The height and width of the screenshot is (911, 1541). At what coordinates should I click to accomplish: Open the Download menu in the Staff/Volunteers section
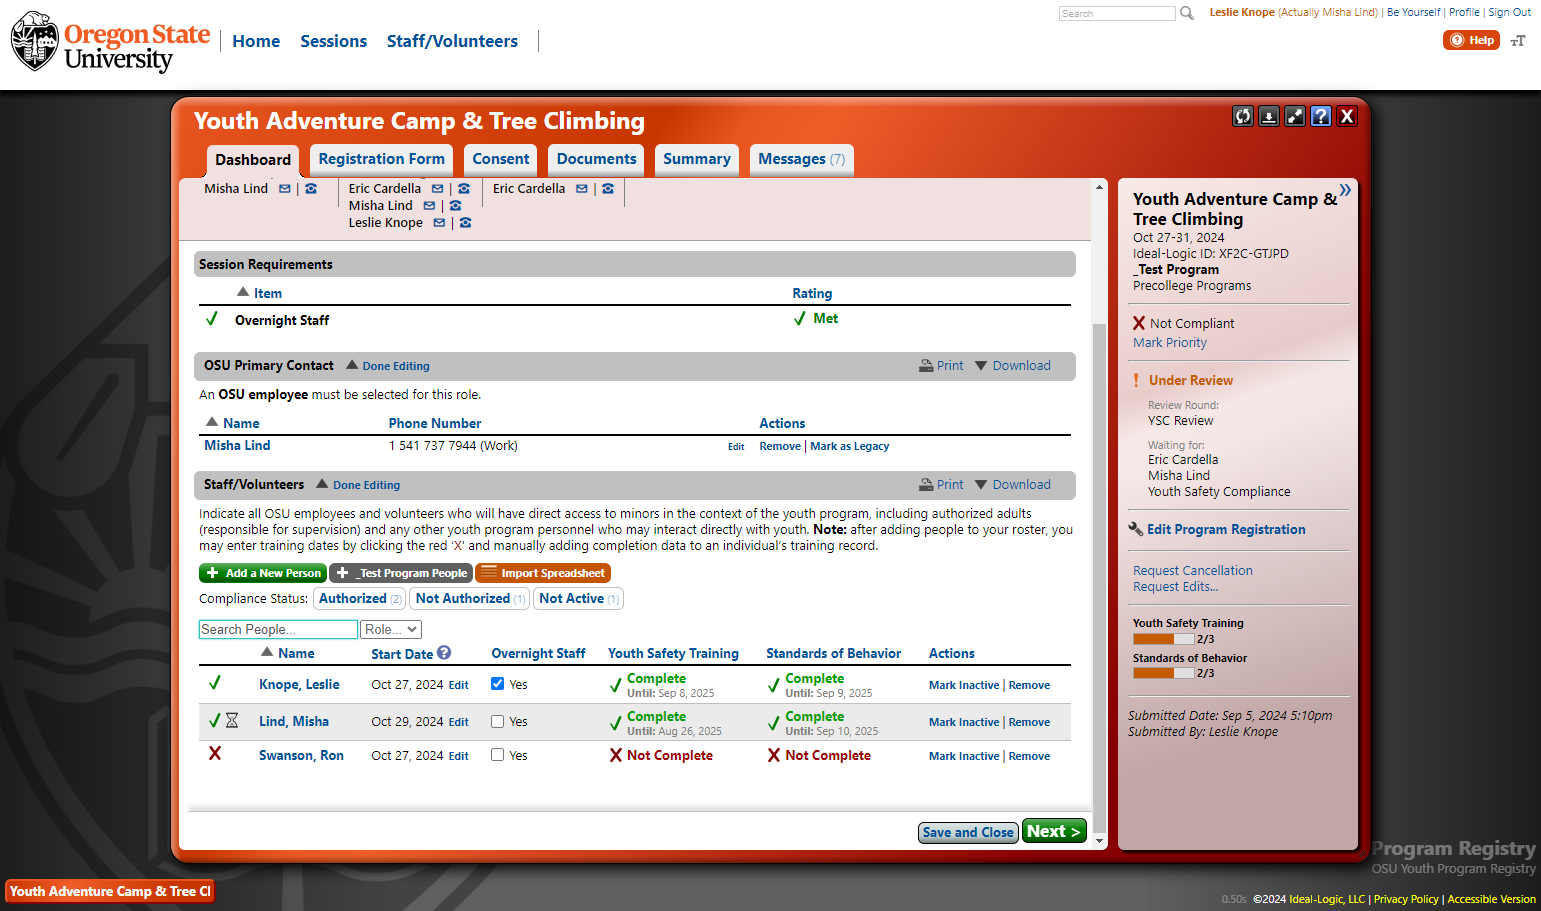pos(1013,485)
